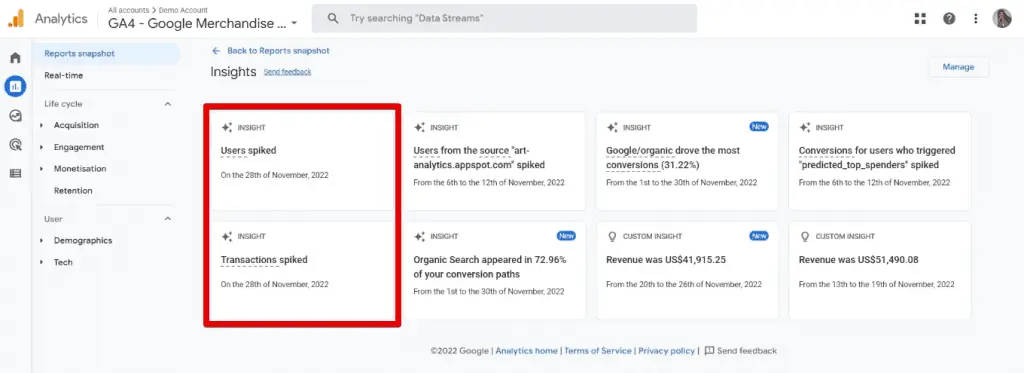
Task: Click the back arrow icon beside Back to Reports snapshot
Action: tap(216, 50)
